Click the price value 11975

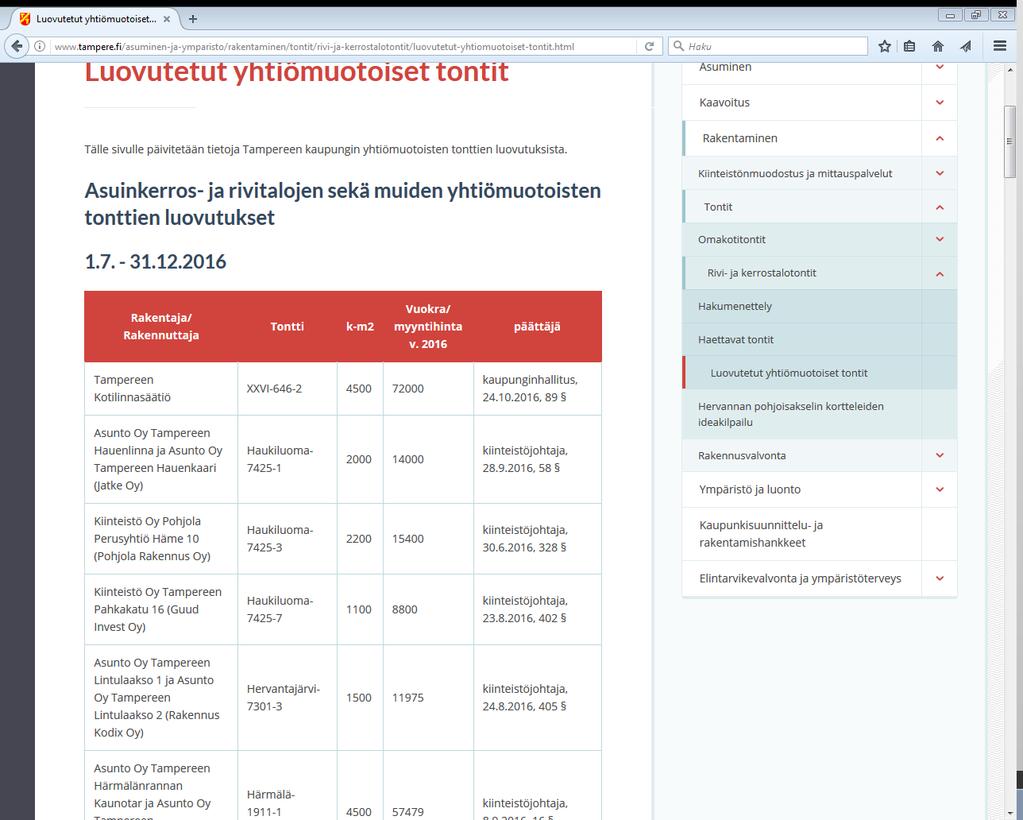click(408, 697)
